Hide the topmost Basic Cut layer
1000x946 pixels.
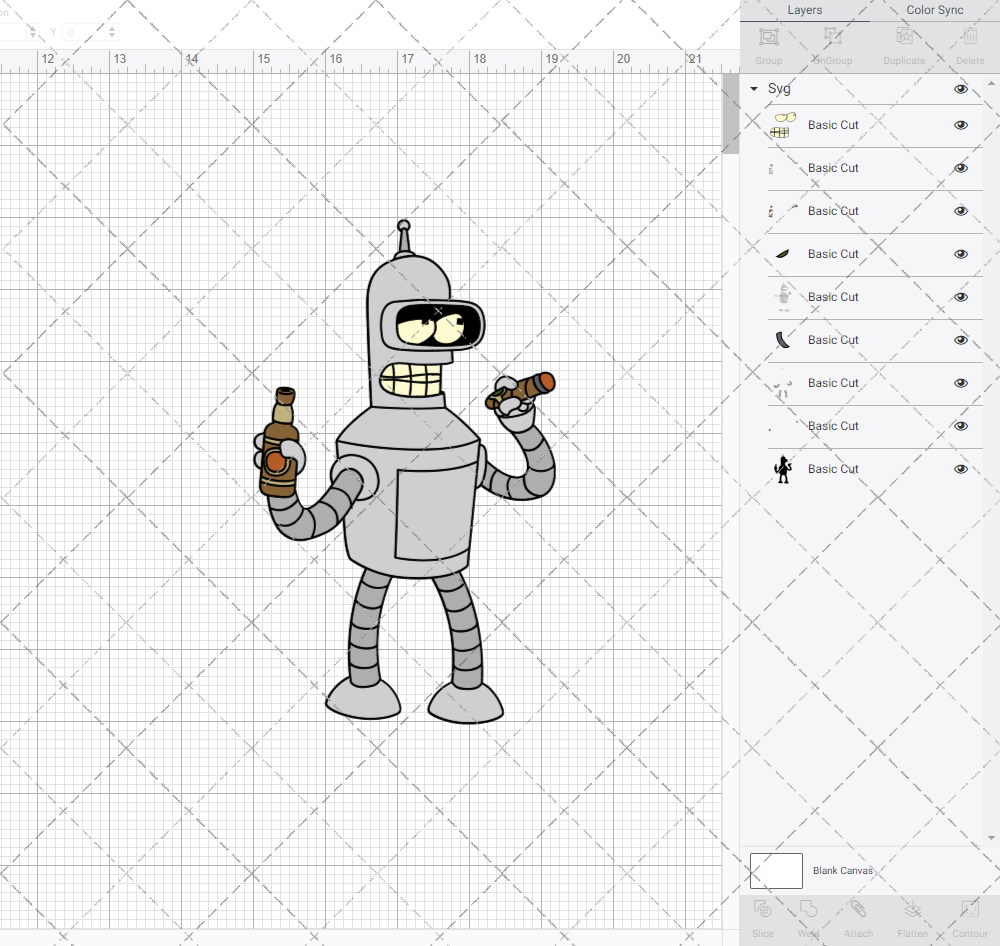pos(961,125)
